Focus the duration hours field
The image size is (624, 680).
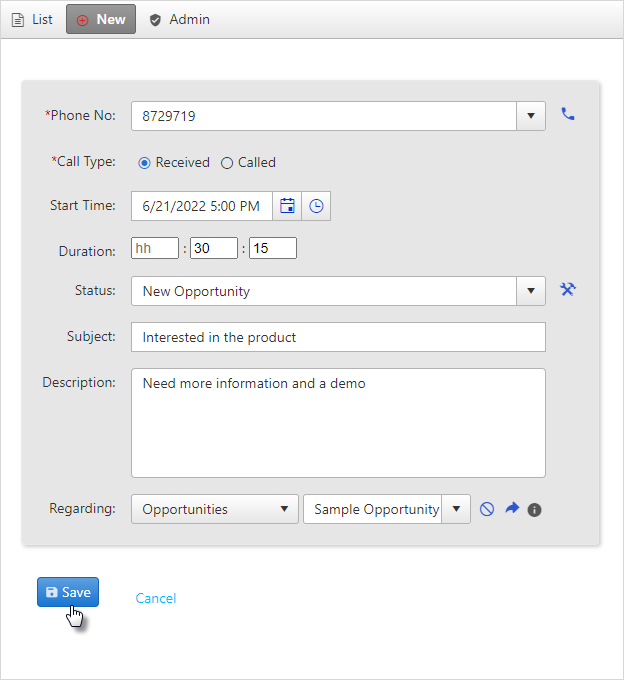pos(155,248)
